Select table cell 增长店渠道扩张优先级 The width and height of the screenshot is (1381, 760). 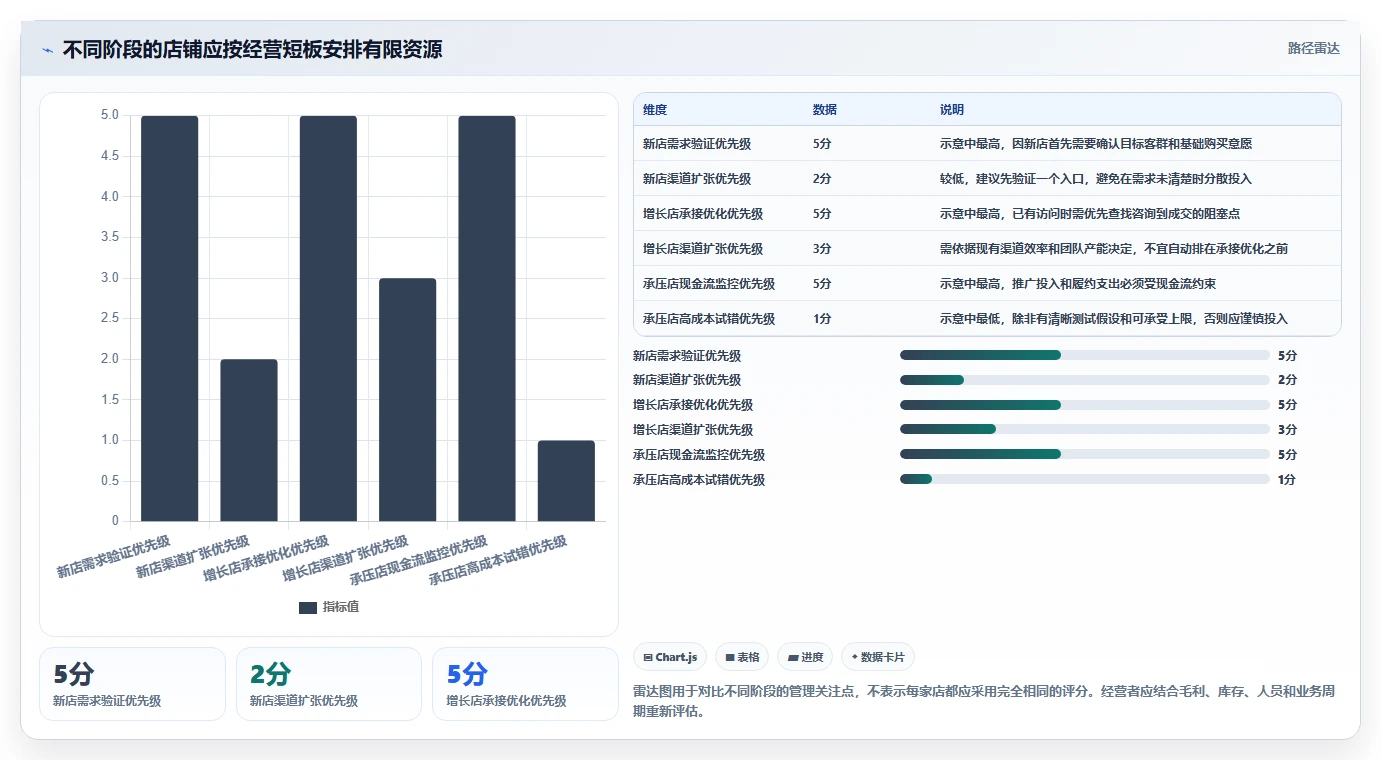point(703,249)
